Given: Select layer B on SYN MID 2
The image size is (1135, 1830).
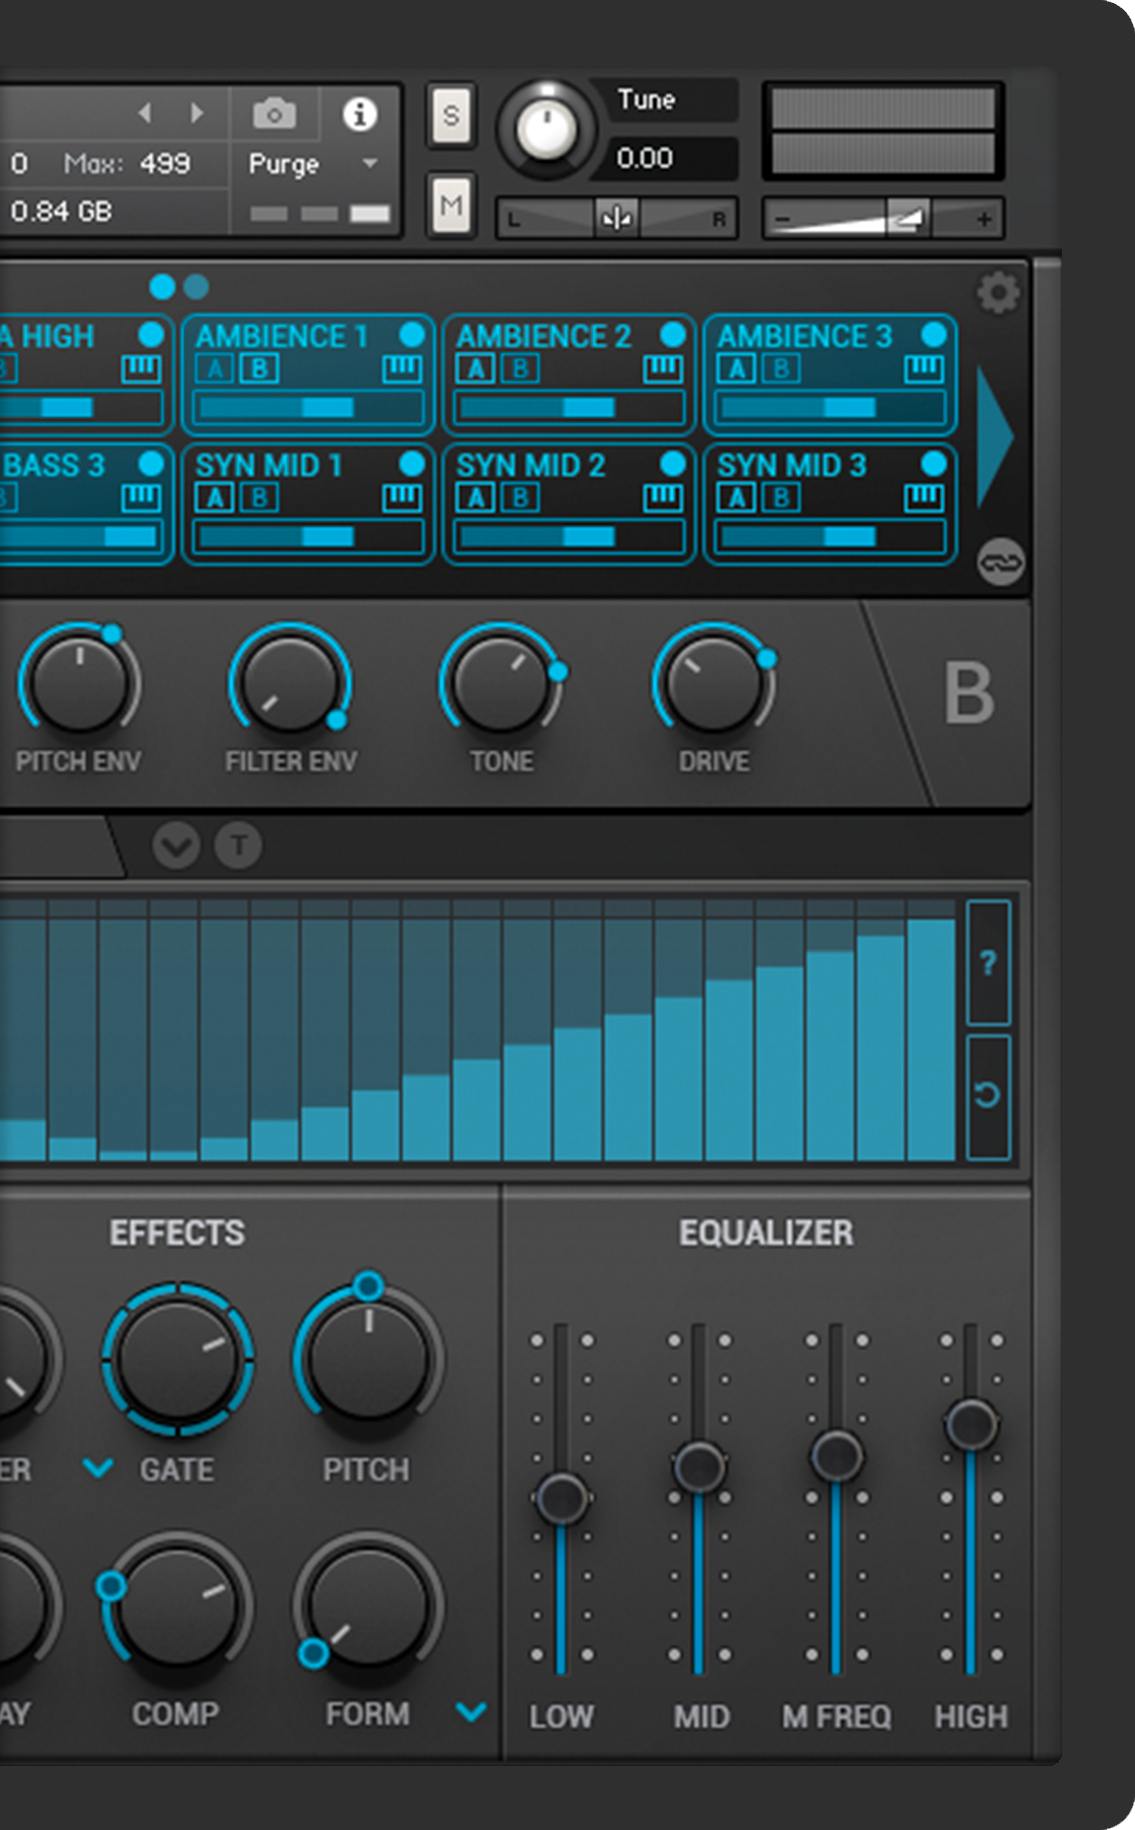Looking at the screenshot, I should coord(520,497).
